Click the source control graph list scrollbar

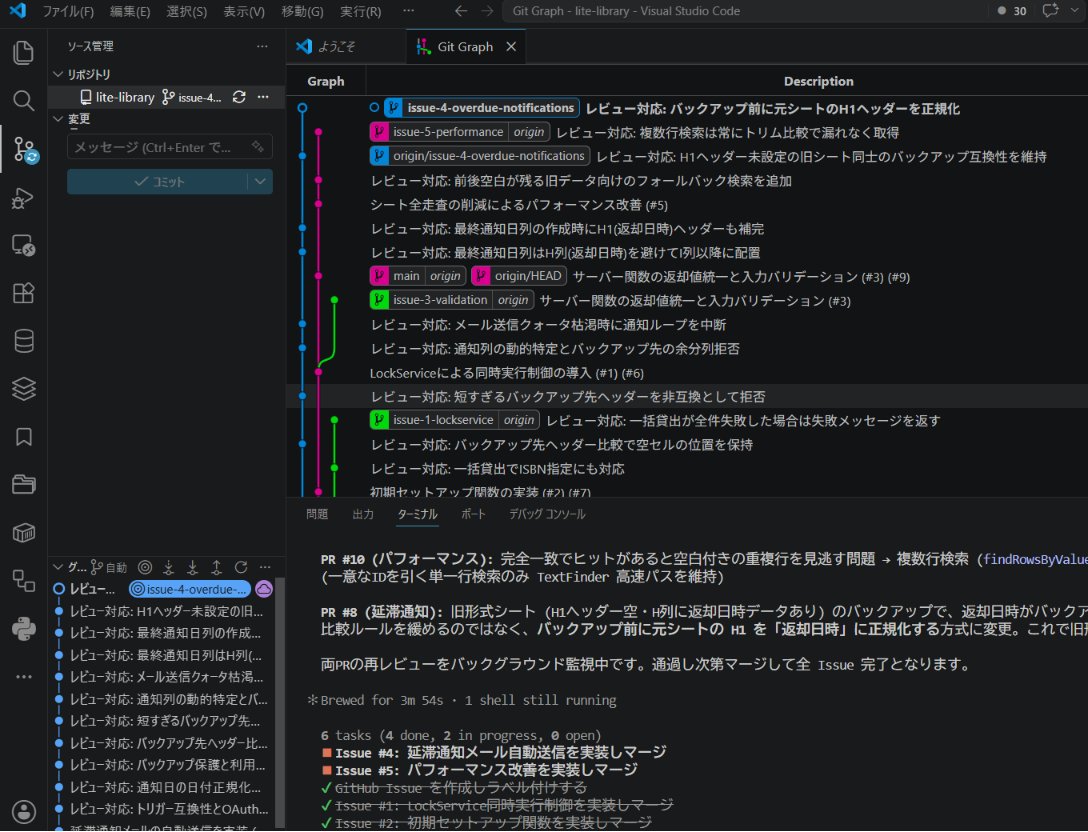(280, 702)
